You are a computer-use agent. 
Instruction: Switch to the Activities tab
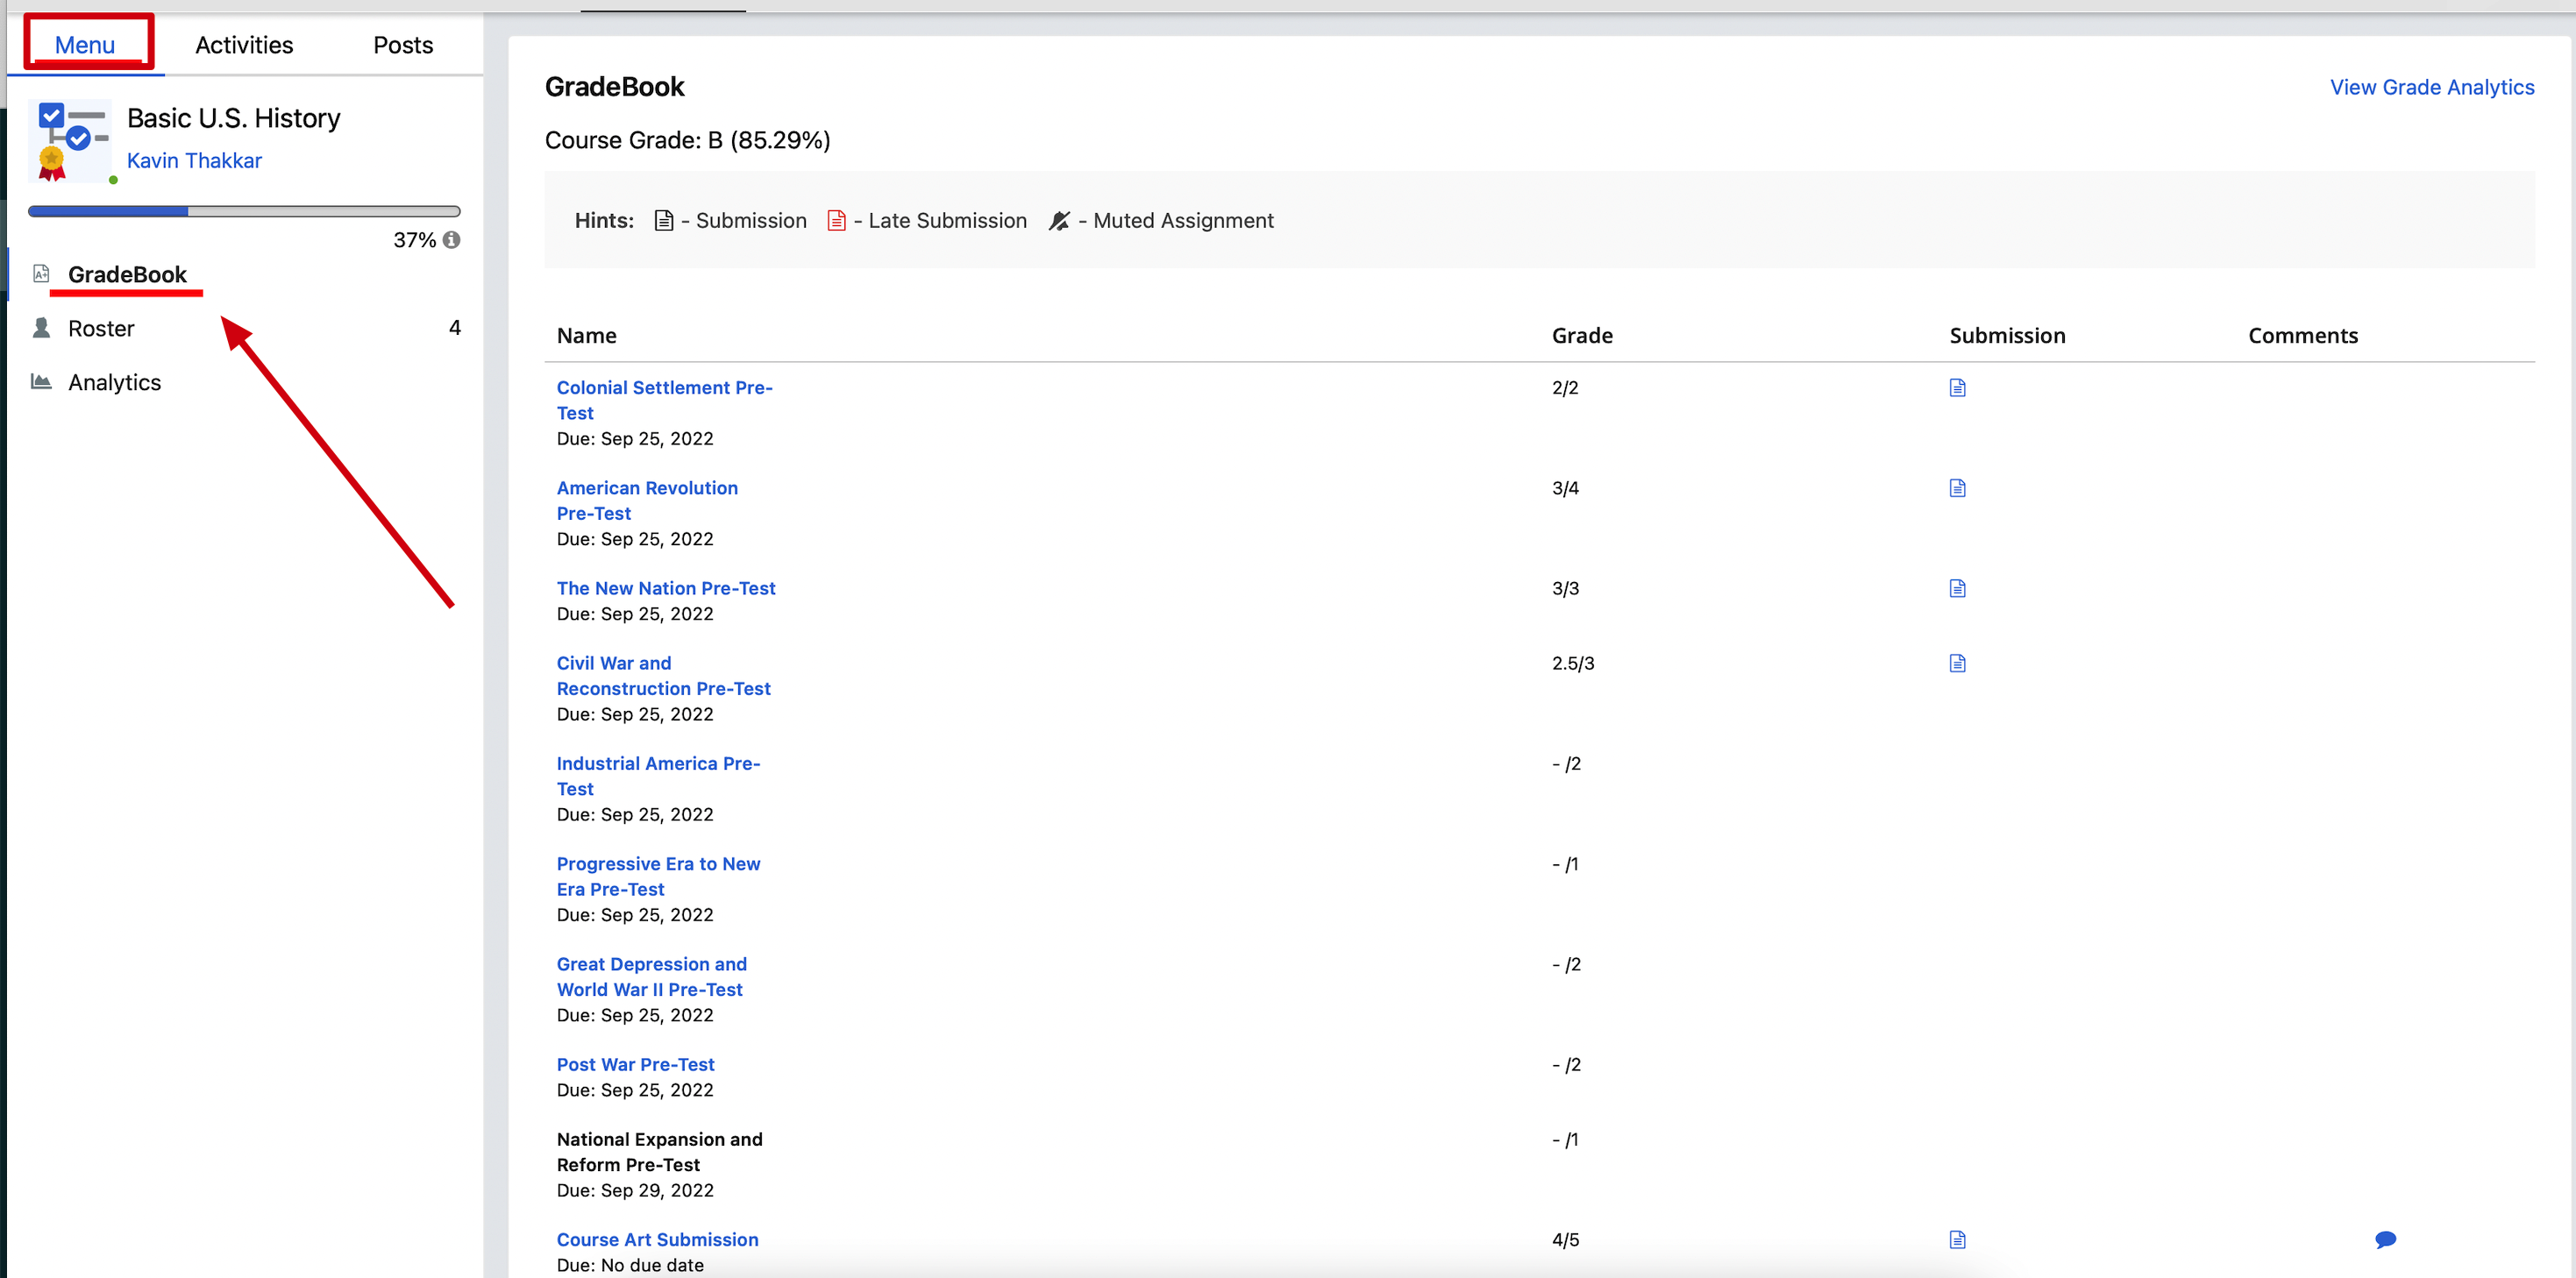click(244, 45)
